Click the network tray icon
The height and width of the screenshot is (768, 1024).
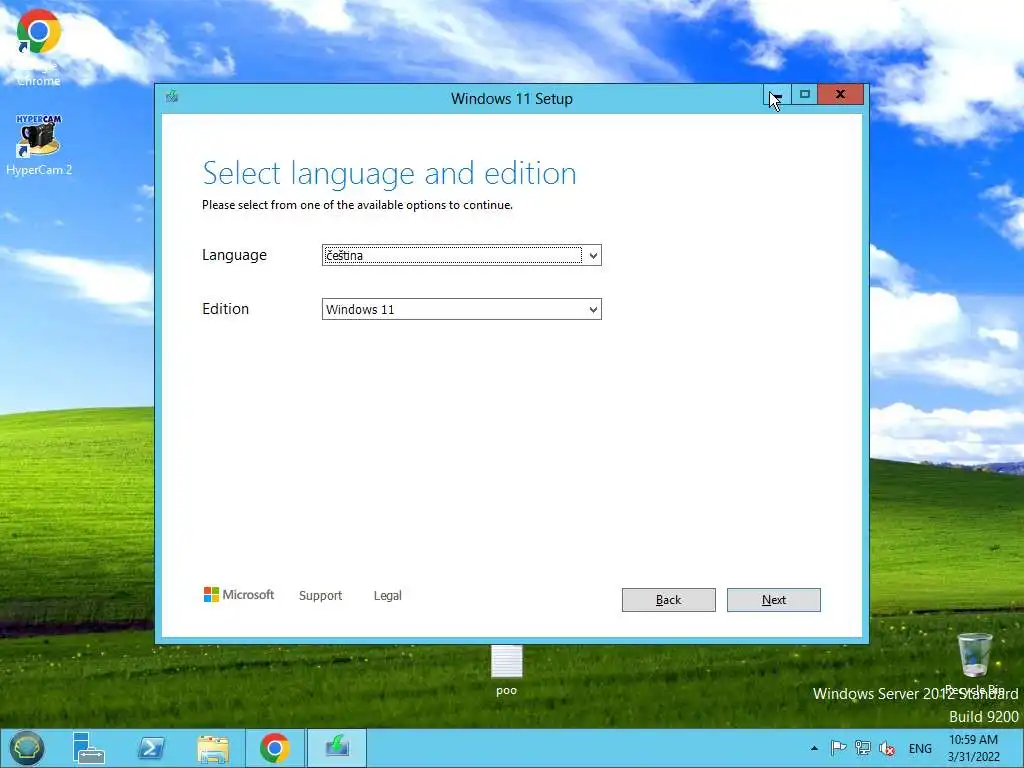pos(863,748)
